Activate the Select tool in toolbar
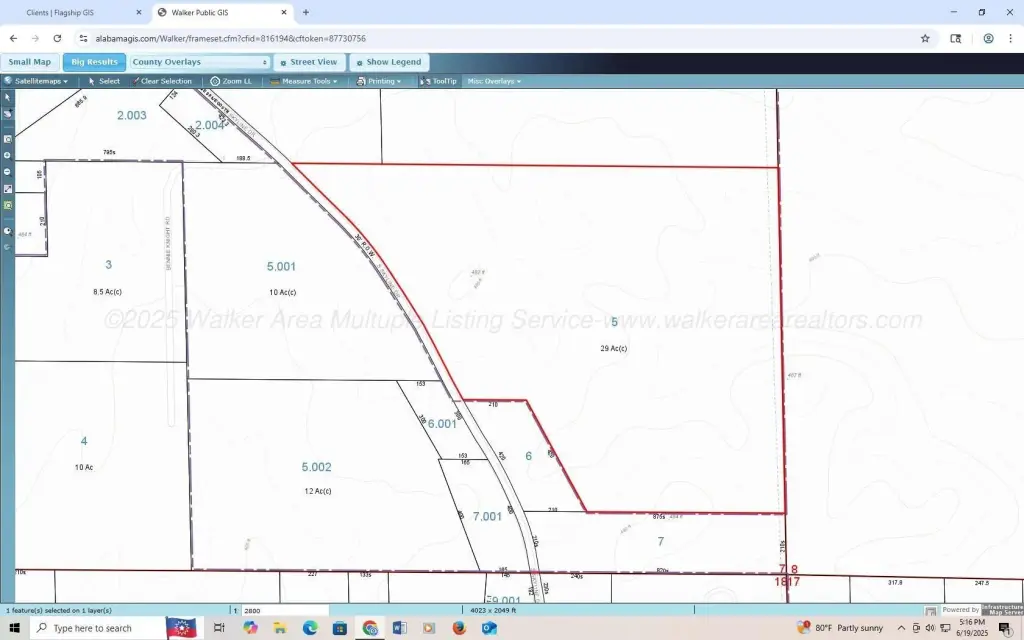This screenshot has height=640, width=1024. [104, 81]
